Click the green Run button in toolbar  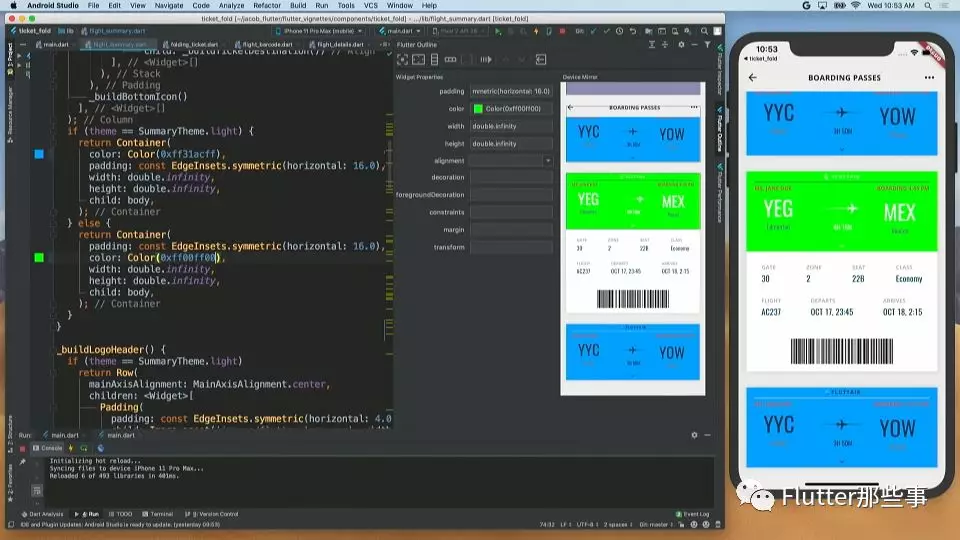[498, 31]
